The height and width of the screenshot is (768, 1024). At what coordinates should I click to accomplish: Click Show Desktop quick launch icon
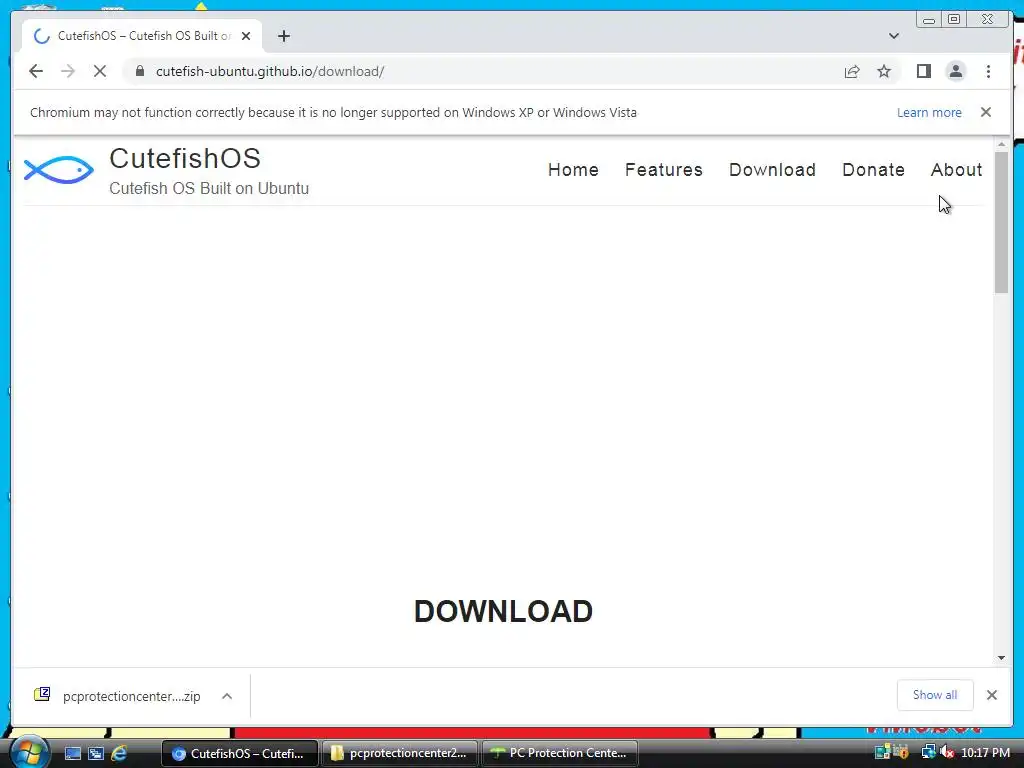tap(72, 754)
